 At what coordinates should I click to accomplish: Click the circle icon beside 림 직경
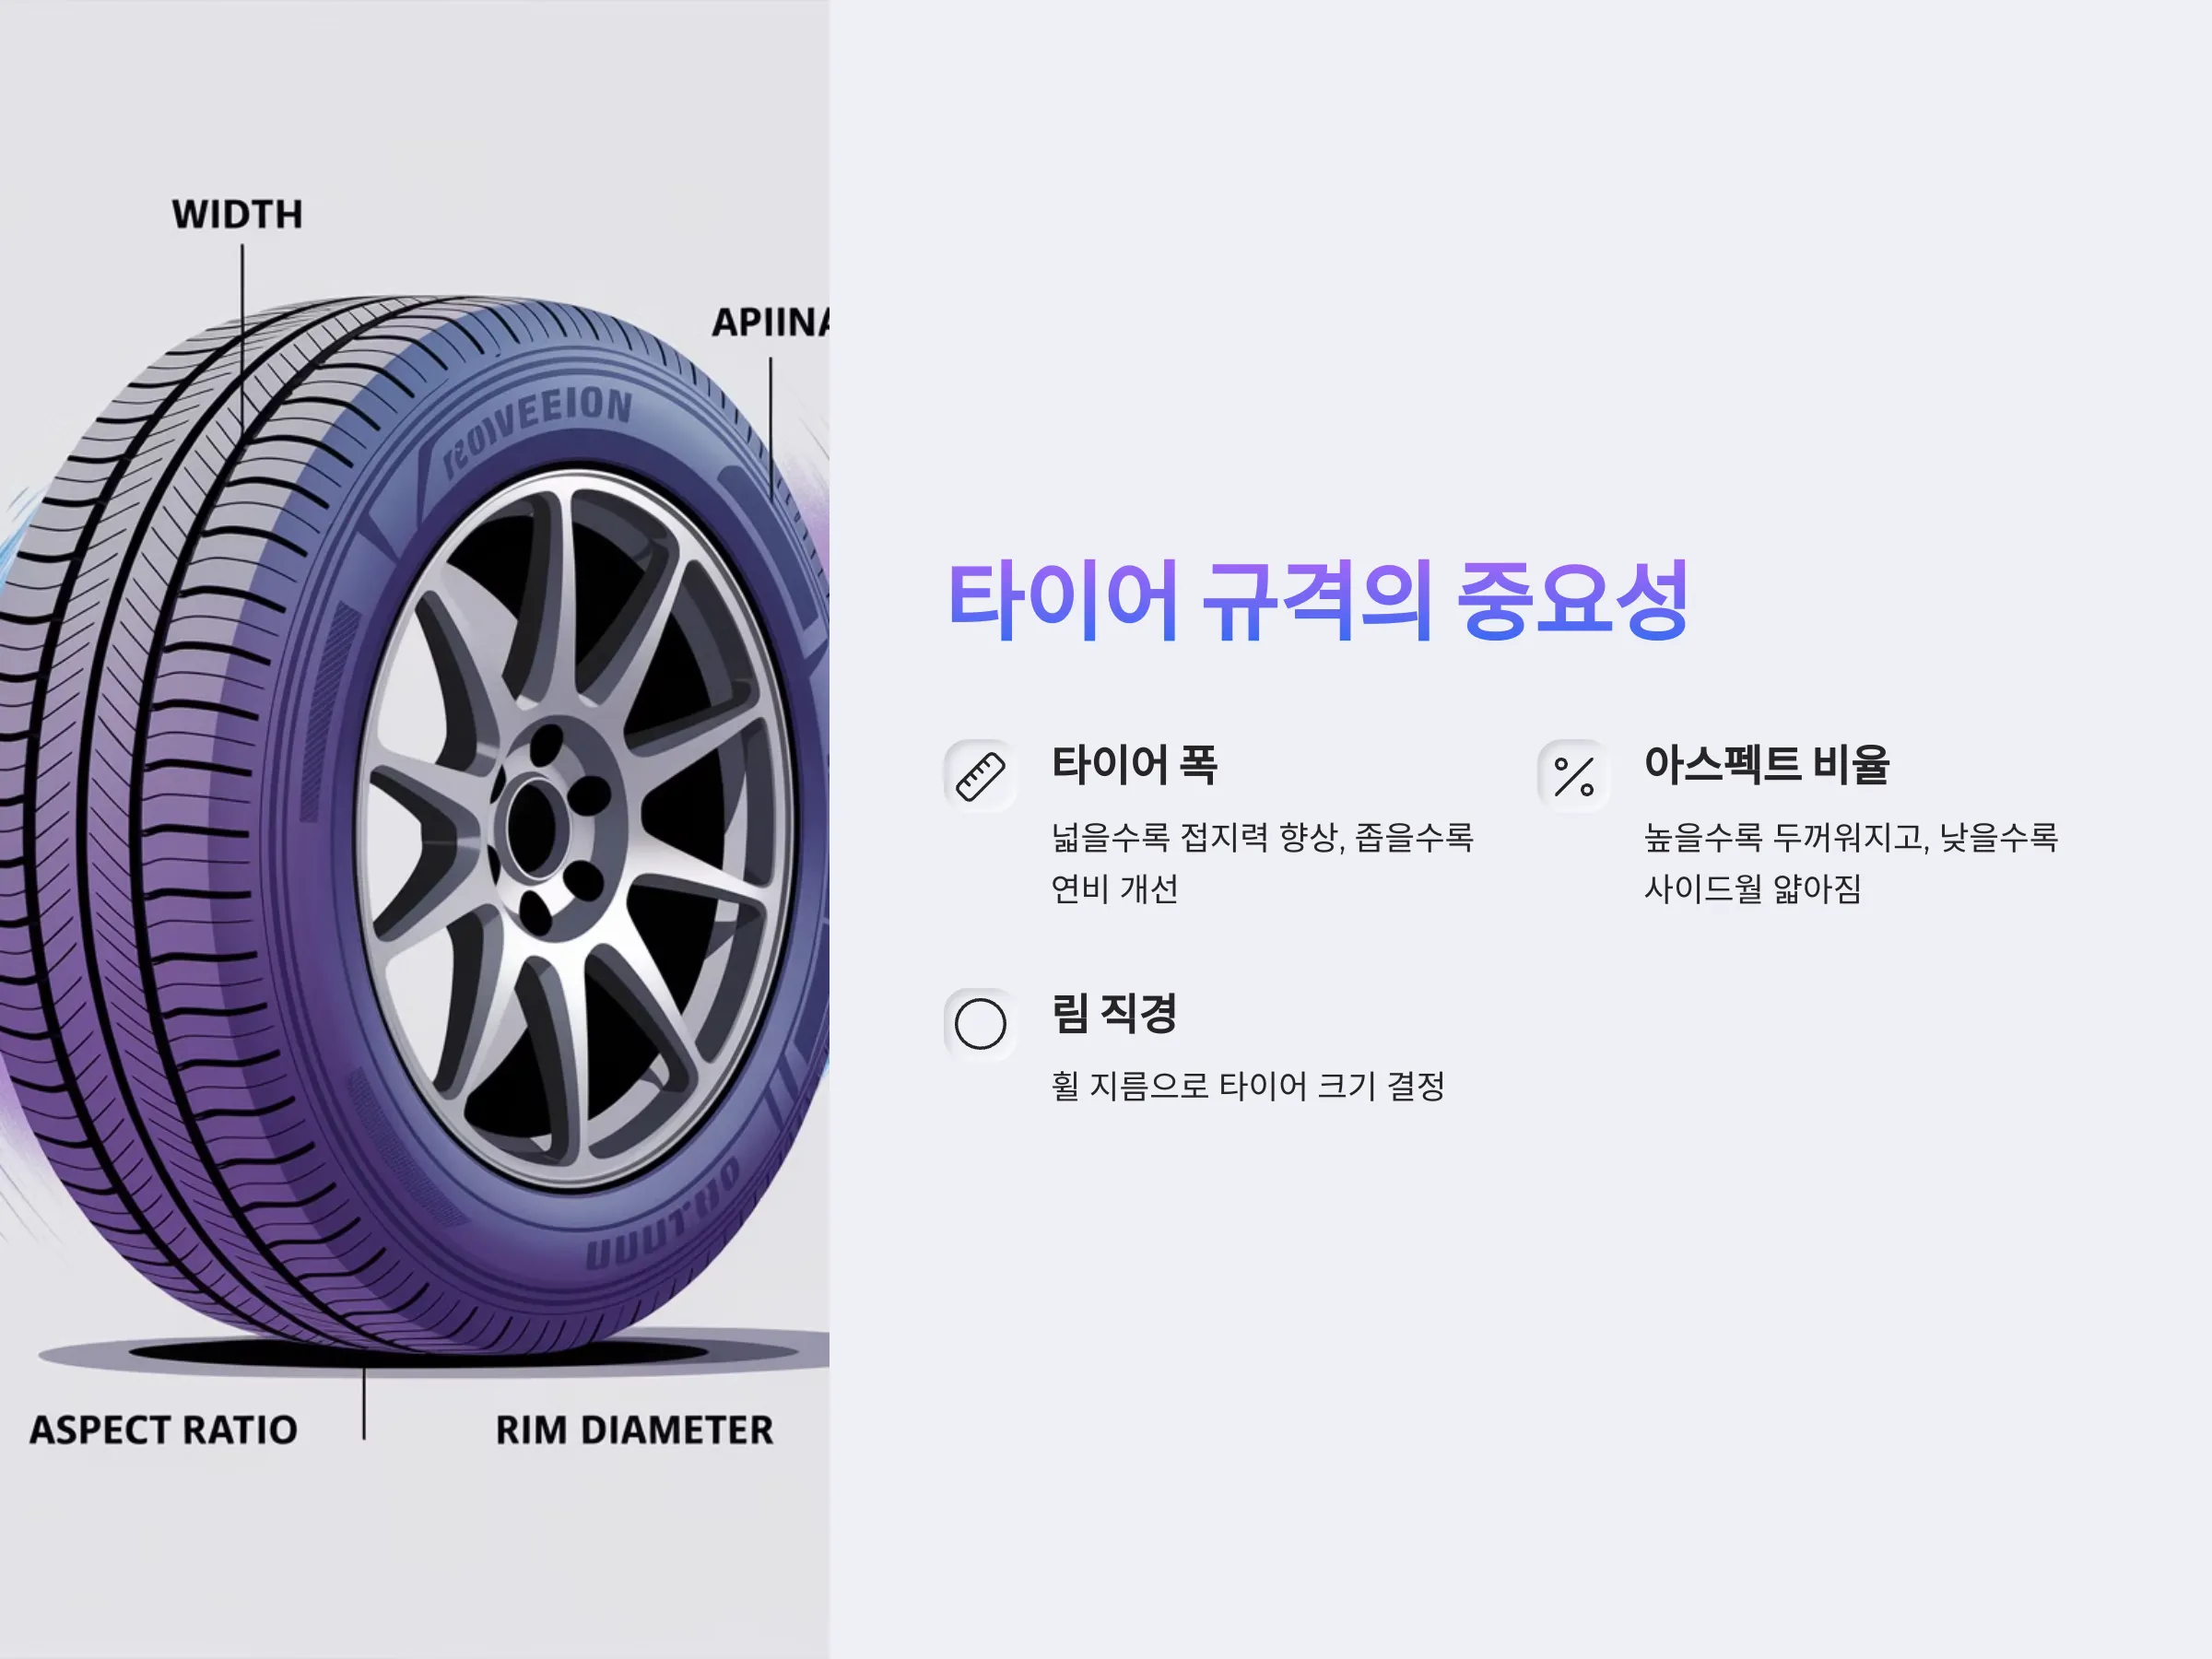pyautogui.click(x=980, y=1024)
